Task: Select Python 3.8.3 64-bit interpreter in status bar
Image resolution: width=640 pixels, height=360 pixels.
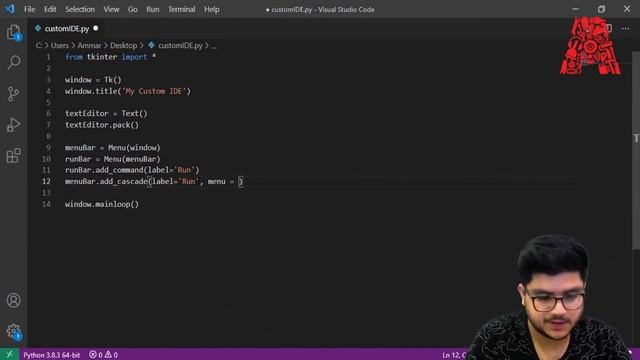Action: coord(51,355)
